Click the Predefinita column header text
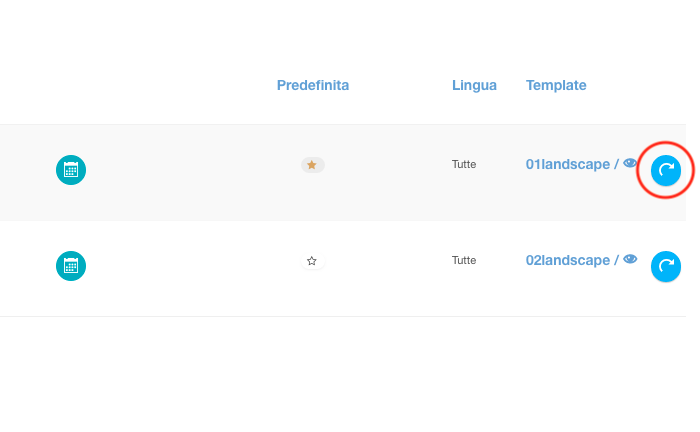 pyautogui.click(x=312, y=85)
